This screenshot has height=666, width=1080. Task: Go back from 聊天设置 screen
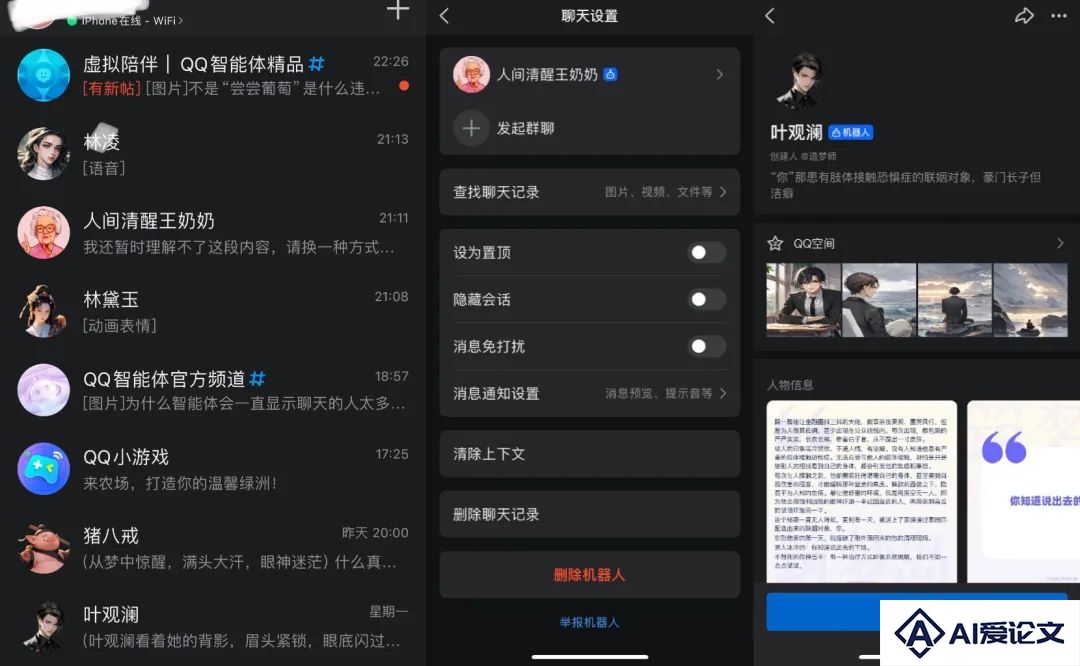[445, 16]
